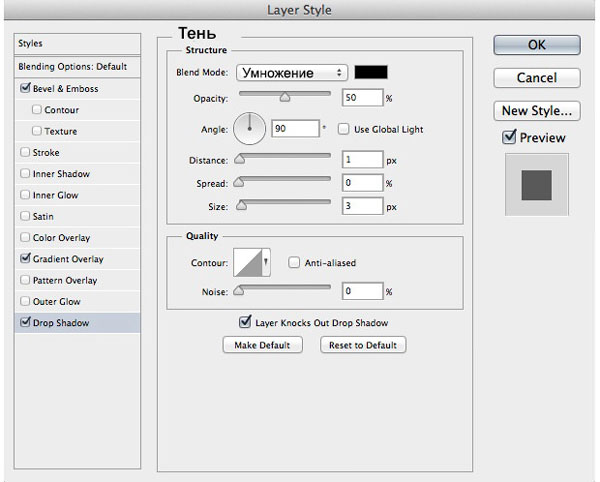
Task: Select the Bevel & Emboss row label
Action: pyautogui.click(x=65, y=89)
